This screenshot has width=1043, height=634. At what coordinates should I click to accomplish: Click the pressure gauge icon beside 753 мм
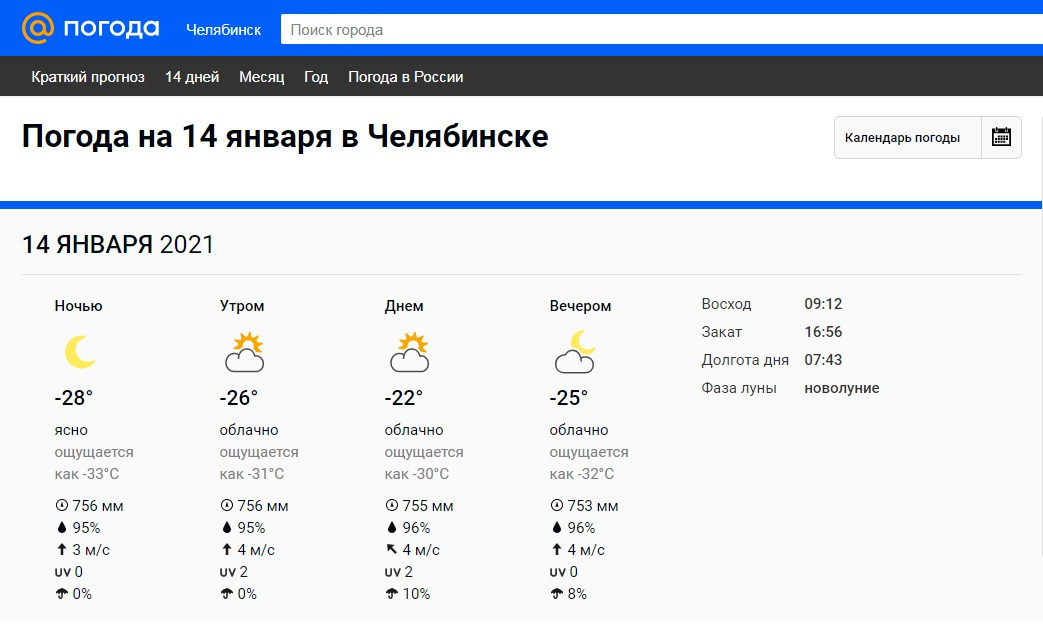[x=557, y=506]
